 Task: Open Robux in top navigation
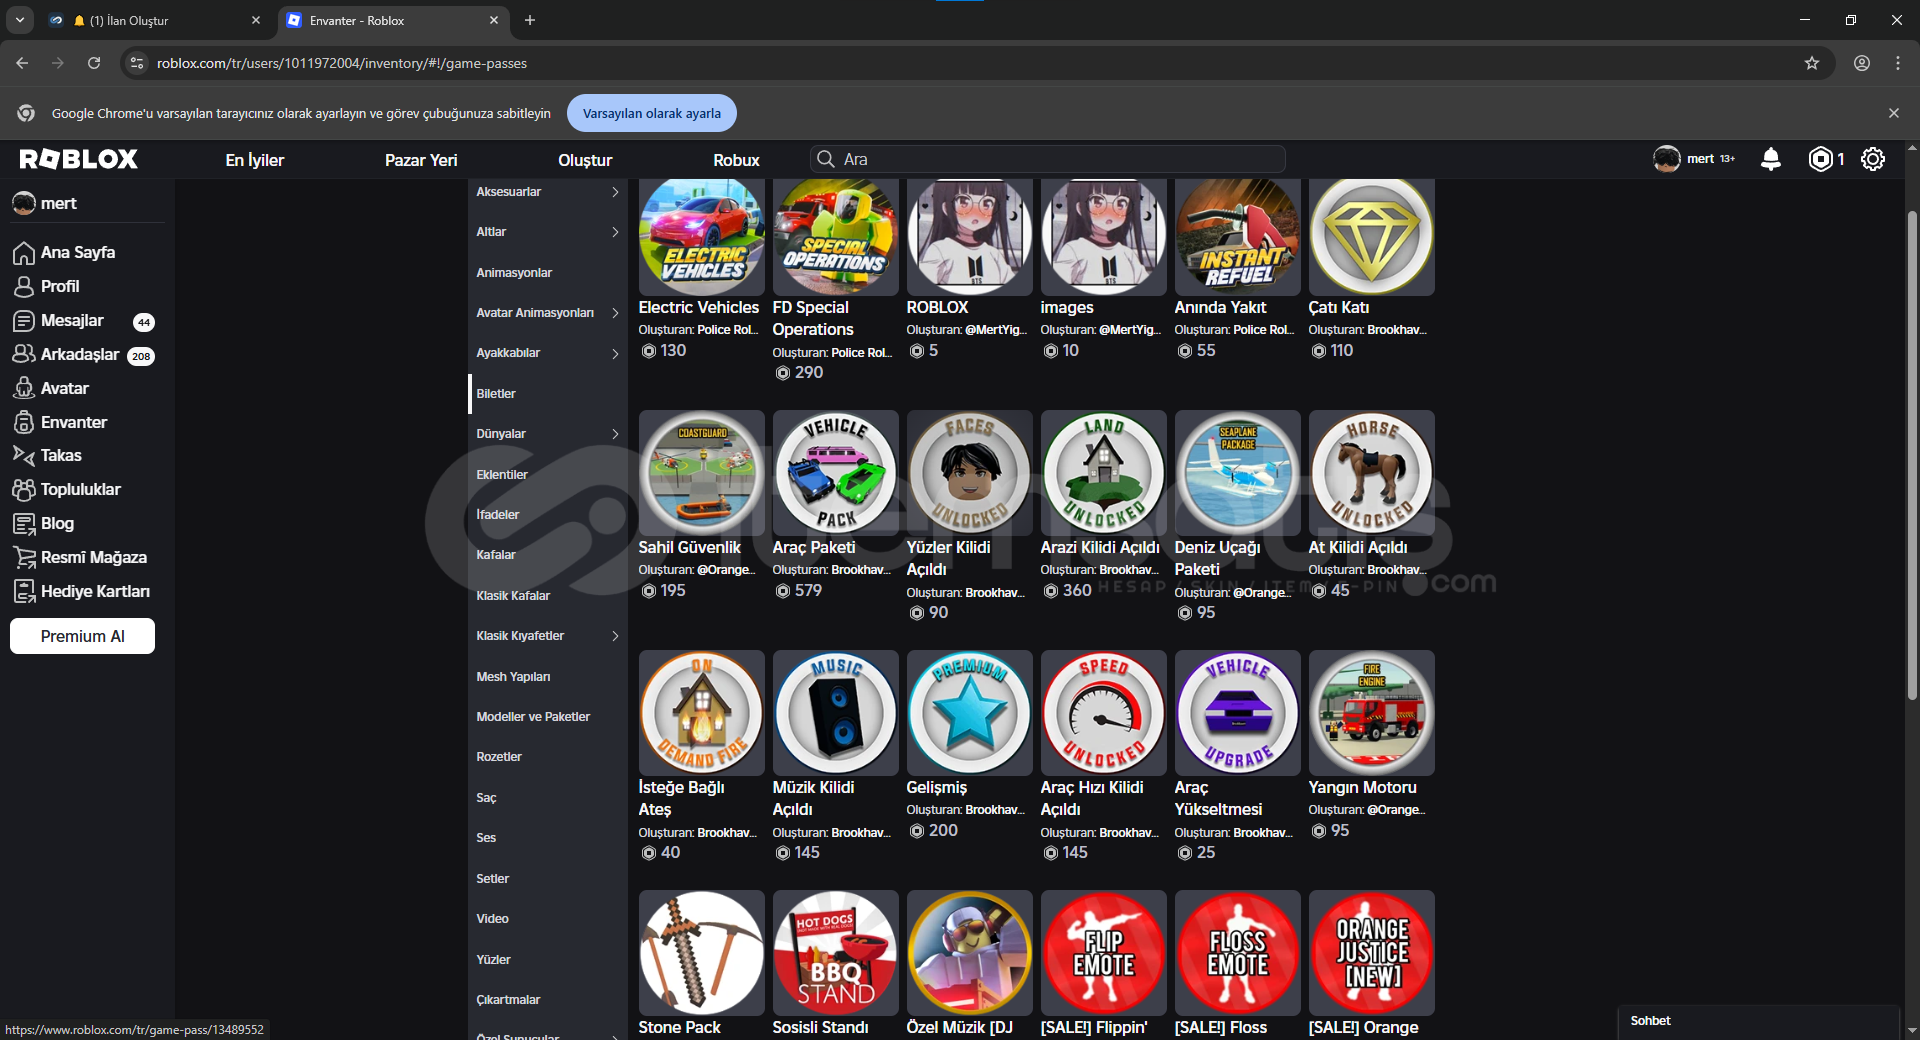(736, 160)
